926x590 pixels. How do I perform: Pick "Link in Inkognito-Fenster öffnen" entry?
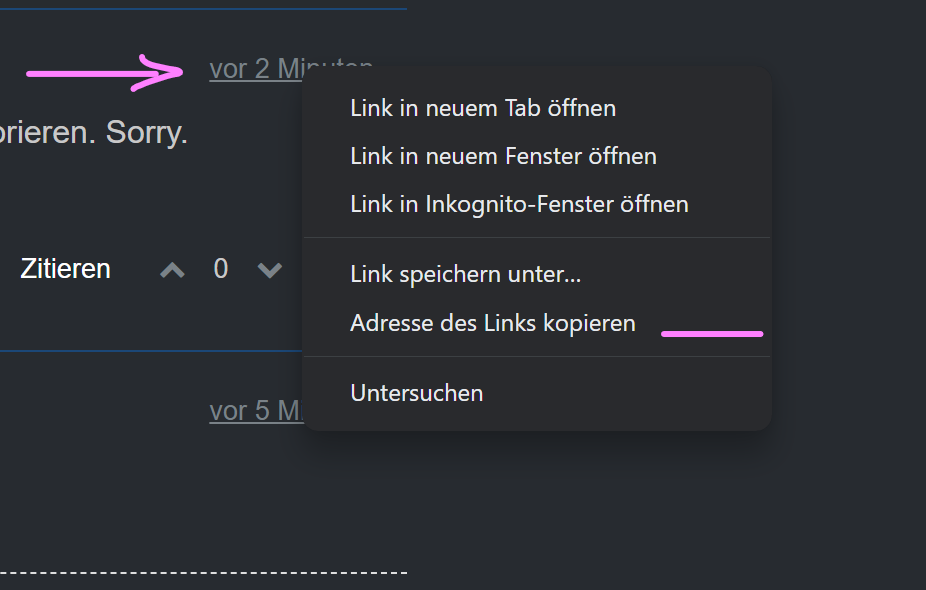point(519,205)
